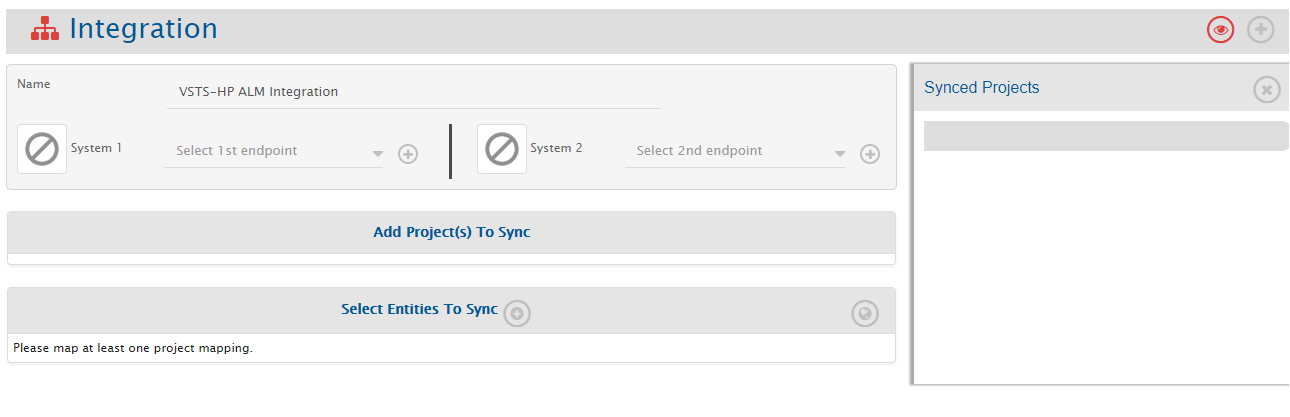The height and width of the screenshot is (417, 1290).
Task: Add new endpoint for System 2
Action: tap(870, 154)
